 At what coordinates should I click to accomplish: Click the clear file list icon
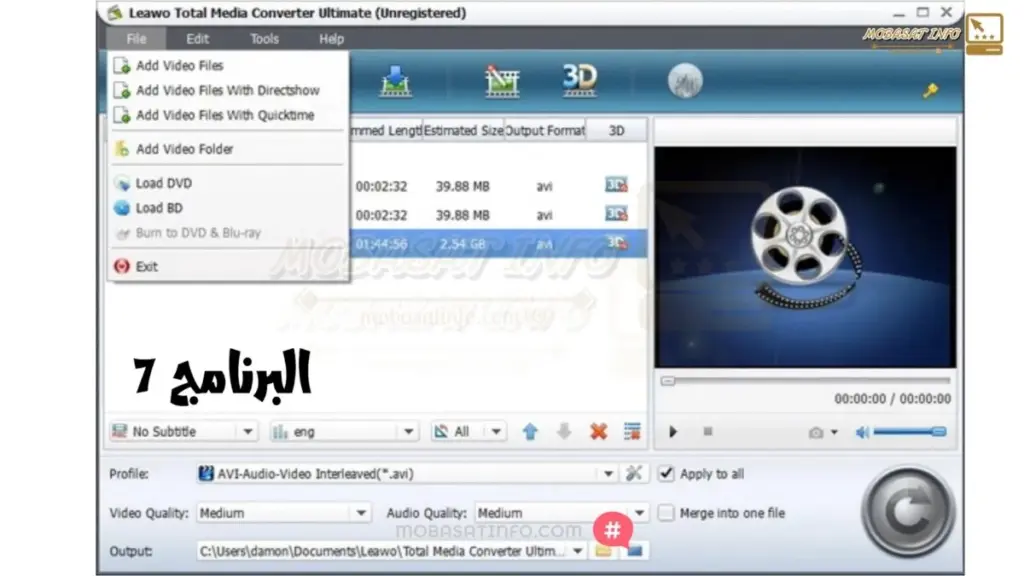[632, 431]
